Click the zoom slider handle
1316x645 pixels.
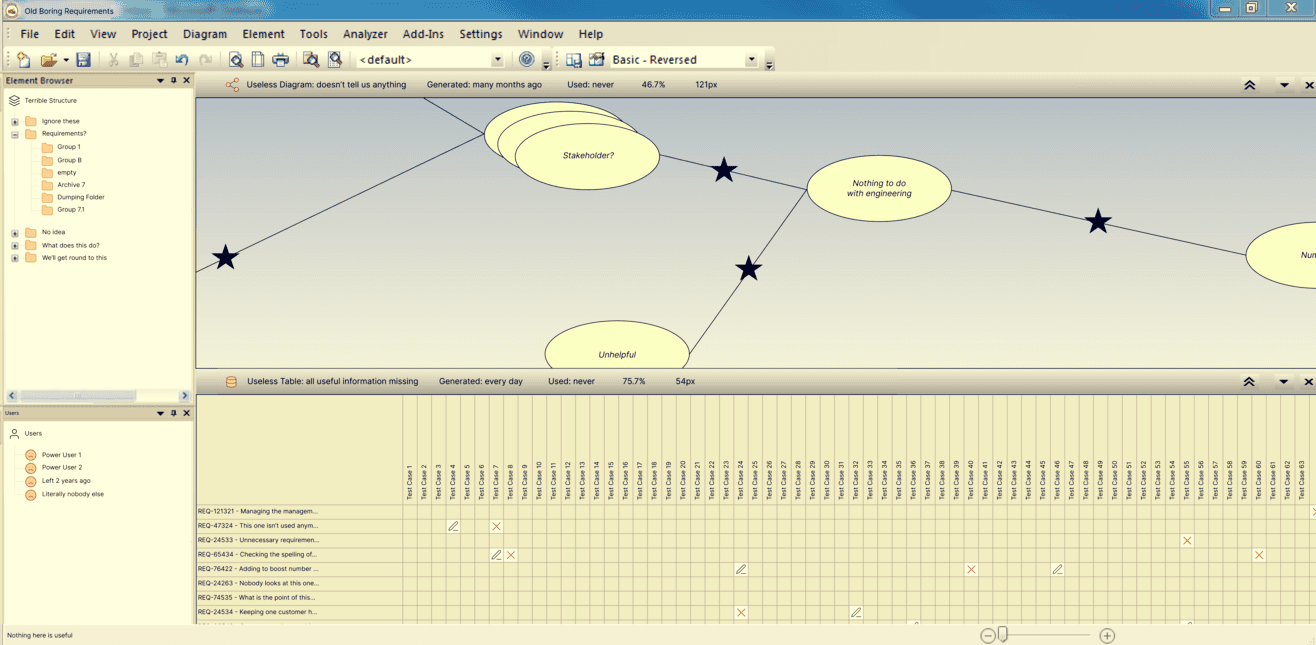coord(1003,636)
